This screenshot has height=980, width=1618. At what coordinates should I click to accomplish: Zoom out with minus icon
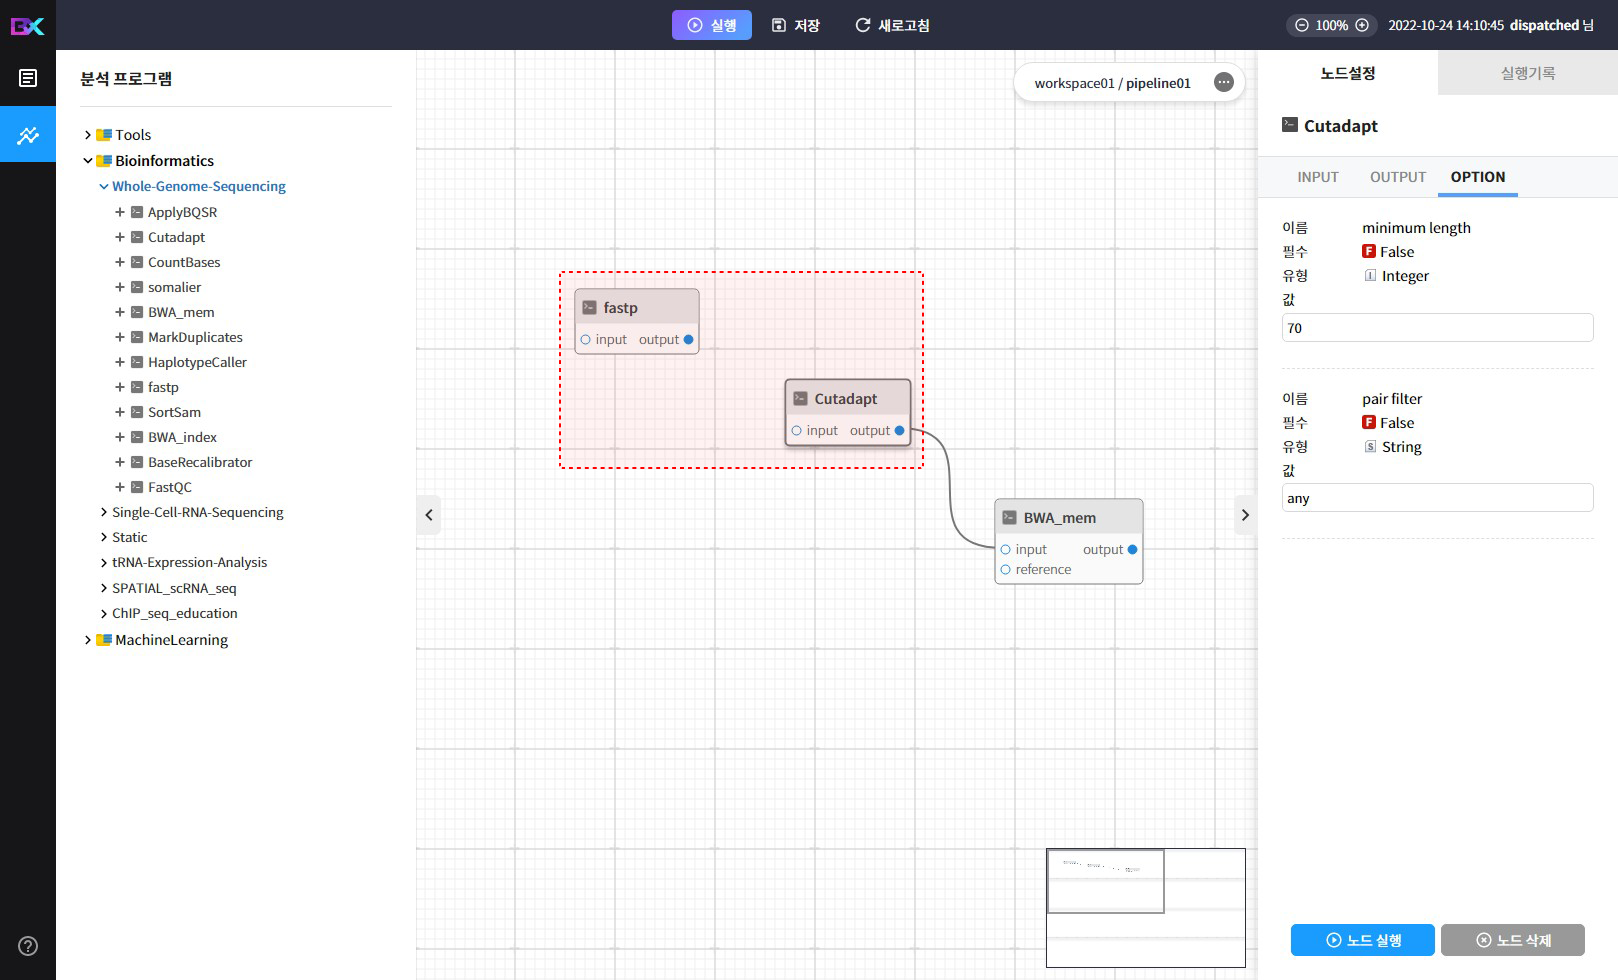point(1301,25)
